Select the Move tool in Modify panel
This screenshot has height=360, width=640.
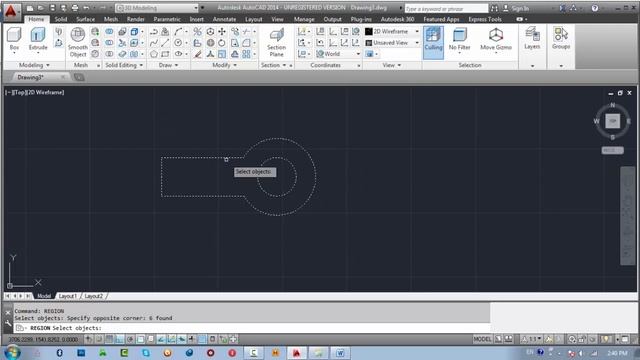222,31
